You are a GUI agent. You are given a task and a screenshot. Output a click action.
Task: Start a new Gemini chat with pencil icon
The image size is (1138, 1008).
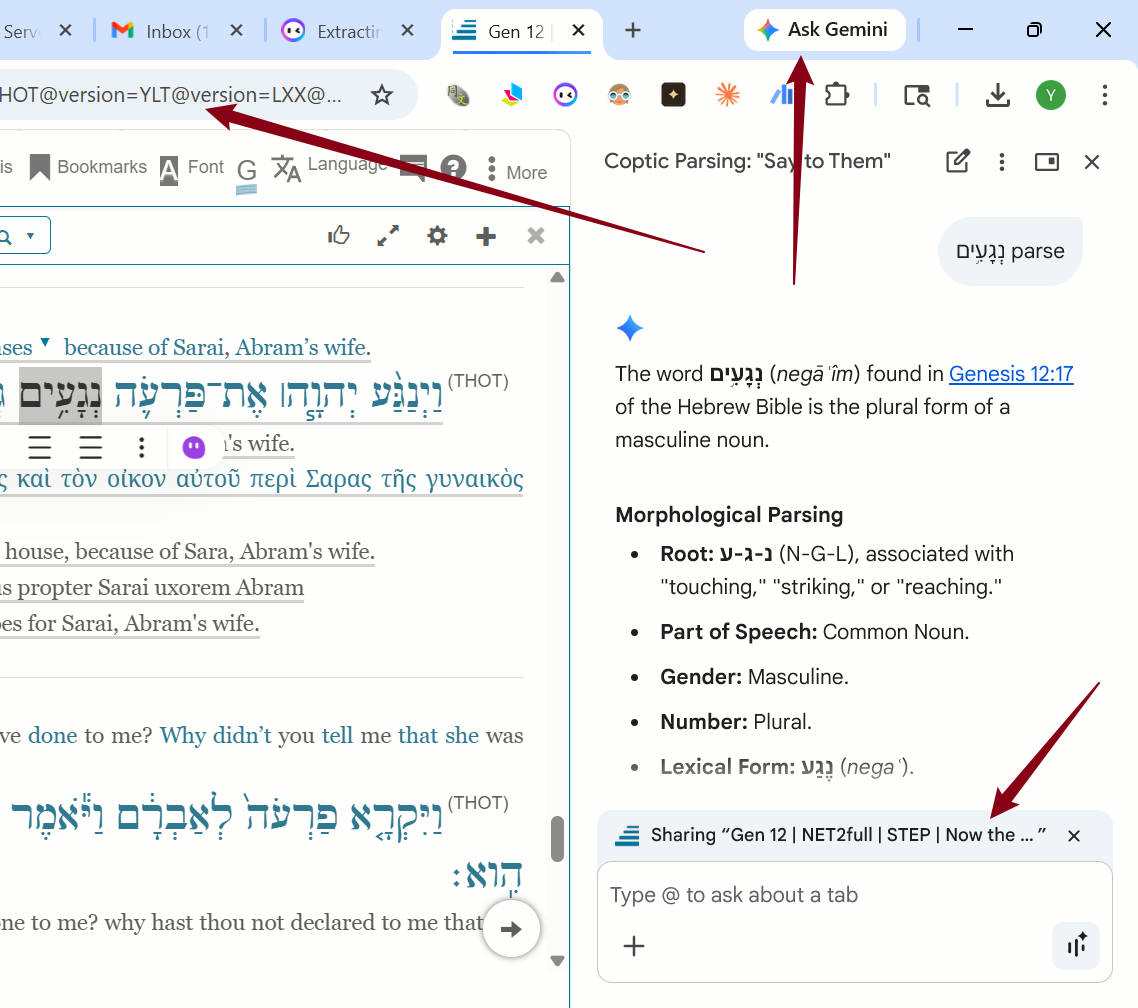[x=957, y=161]
